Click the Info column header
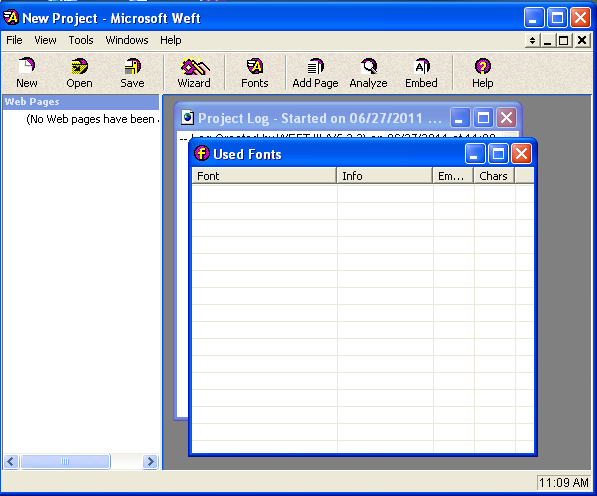This screenshot has height=496, width=597. pos(385,176)
